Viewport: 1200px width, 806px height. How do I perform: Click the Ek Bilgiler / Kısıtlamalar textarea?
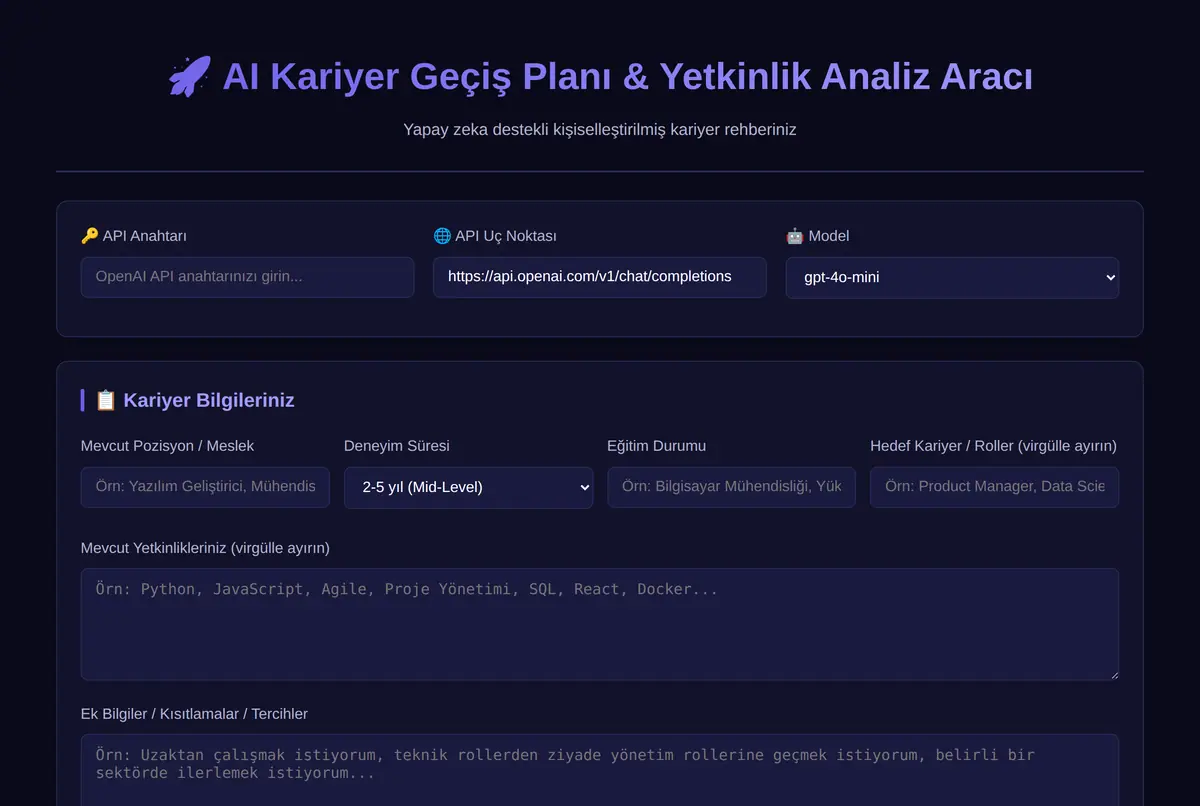600,770
